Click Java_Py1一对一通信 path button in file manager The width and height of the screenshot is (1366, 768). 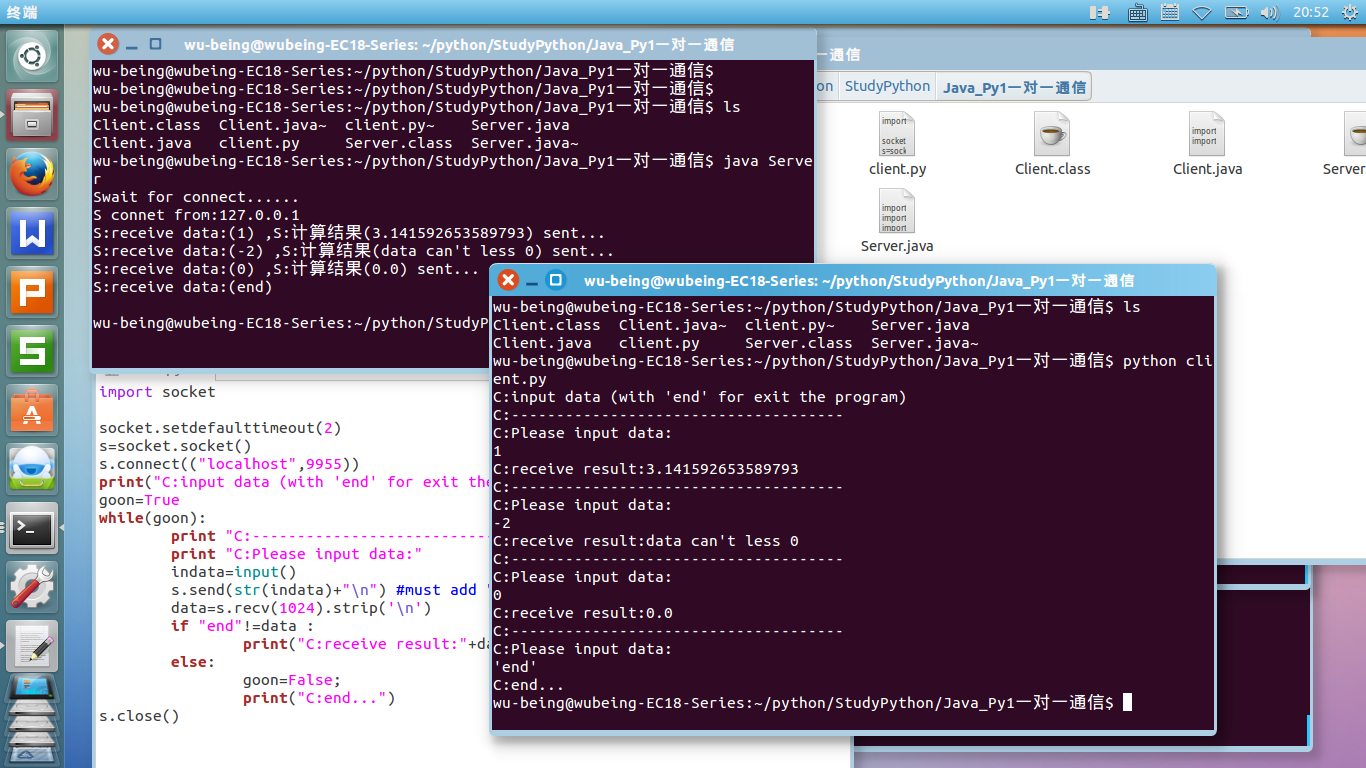(x=1014, y=87)
